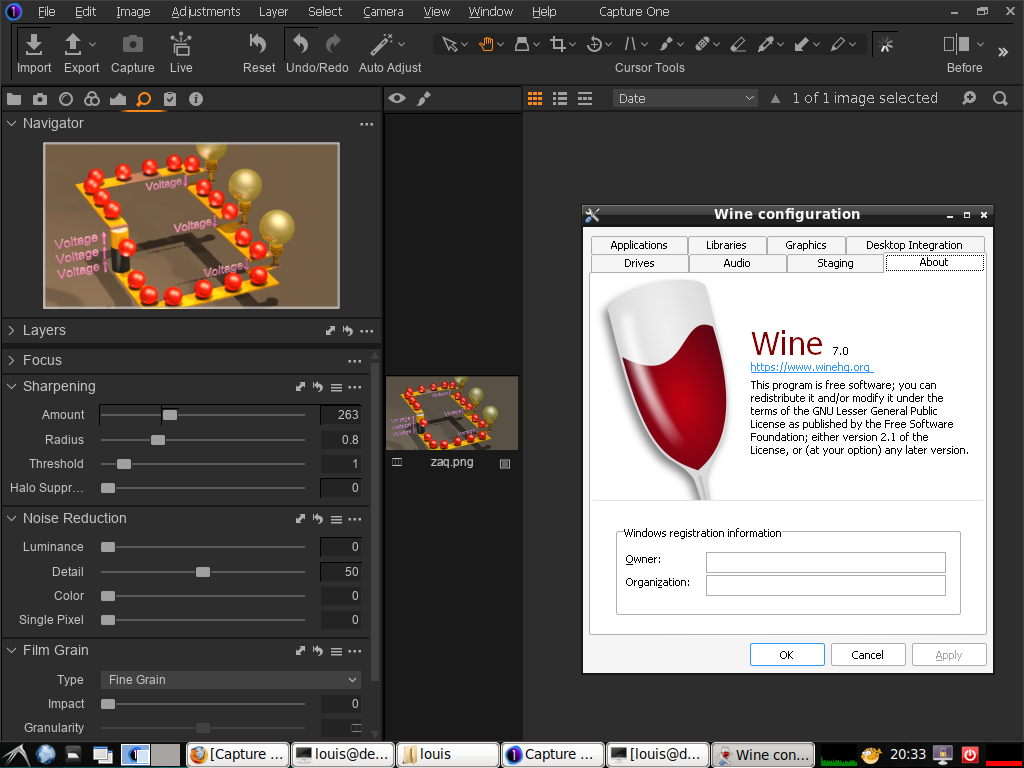Toggle the viewer eye icon
The image size is (1024, 768).
[397, 99]
